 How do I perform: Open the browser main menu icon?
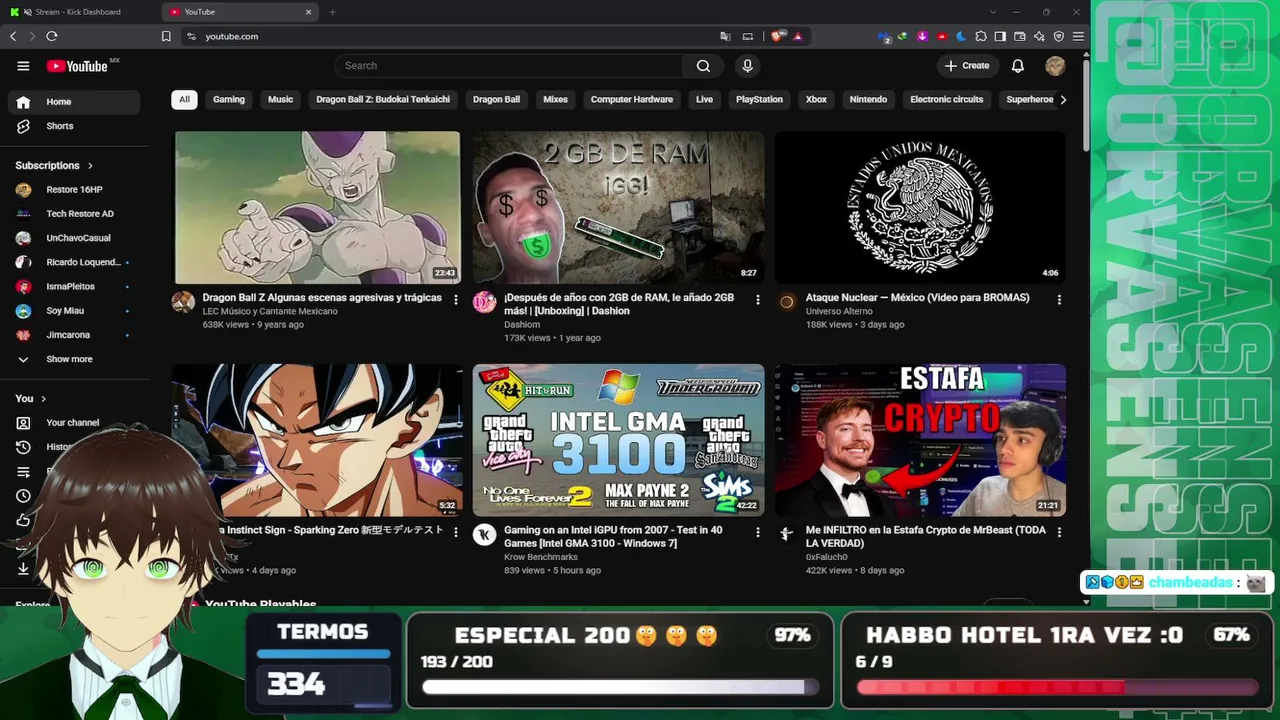click(1078, 36)
